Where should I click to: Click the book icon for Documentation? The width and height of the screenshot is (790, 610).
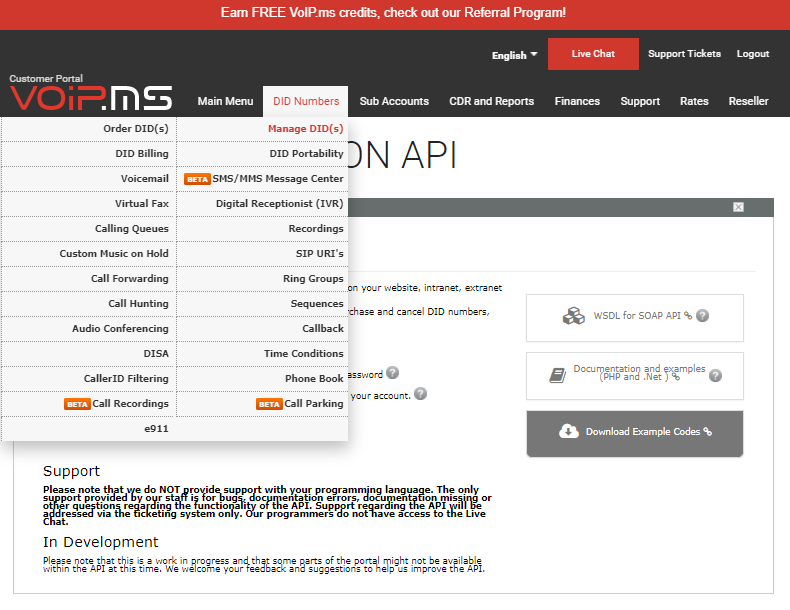tap(558, 376)
